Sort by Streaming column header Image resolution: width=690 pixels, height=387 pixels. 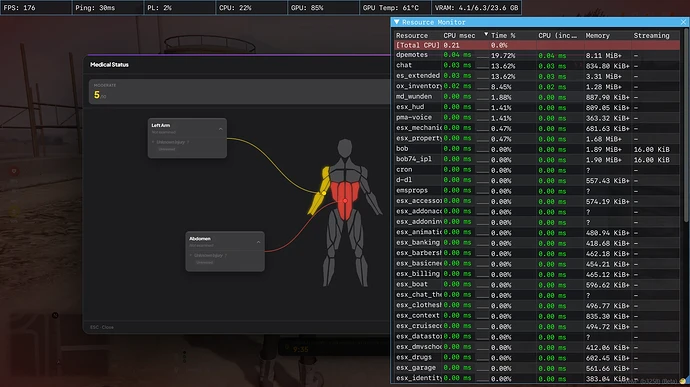(x=651, y=36)
